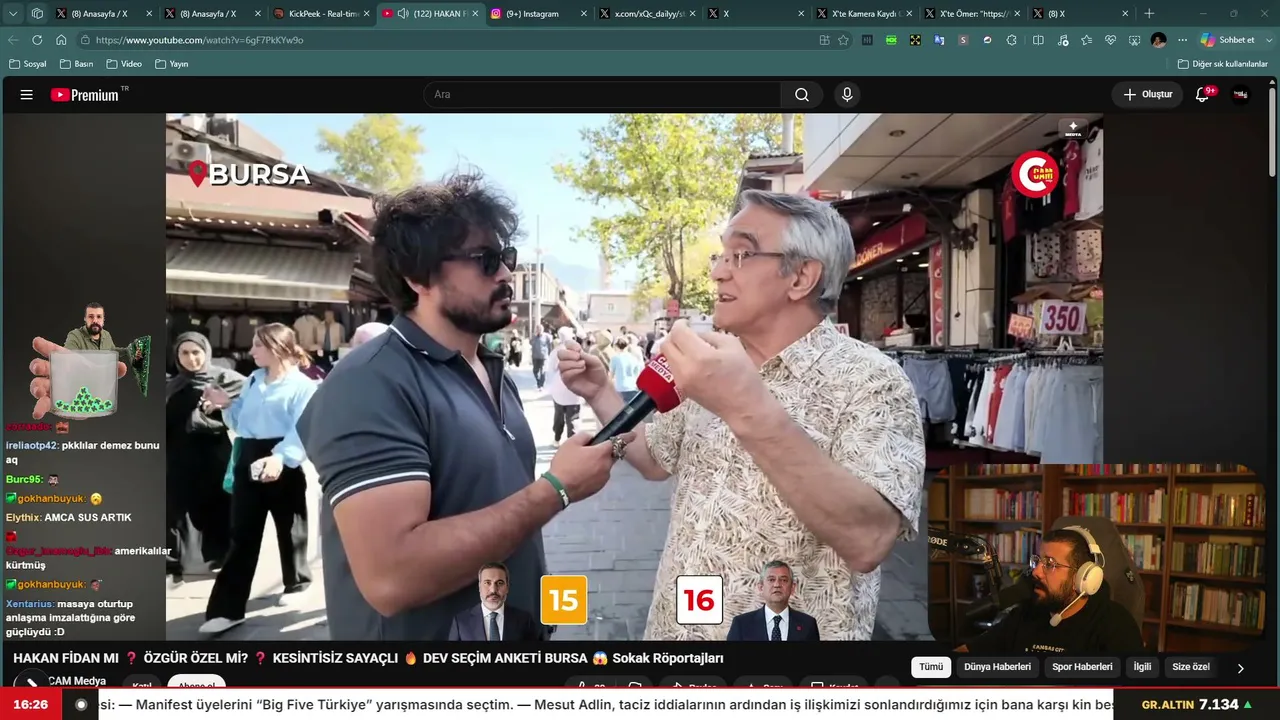Open the Yayın bookmarks folder

point(172,64)
